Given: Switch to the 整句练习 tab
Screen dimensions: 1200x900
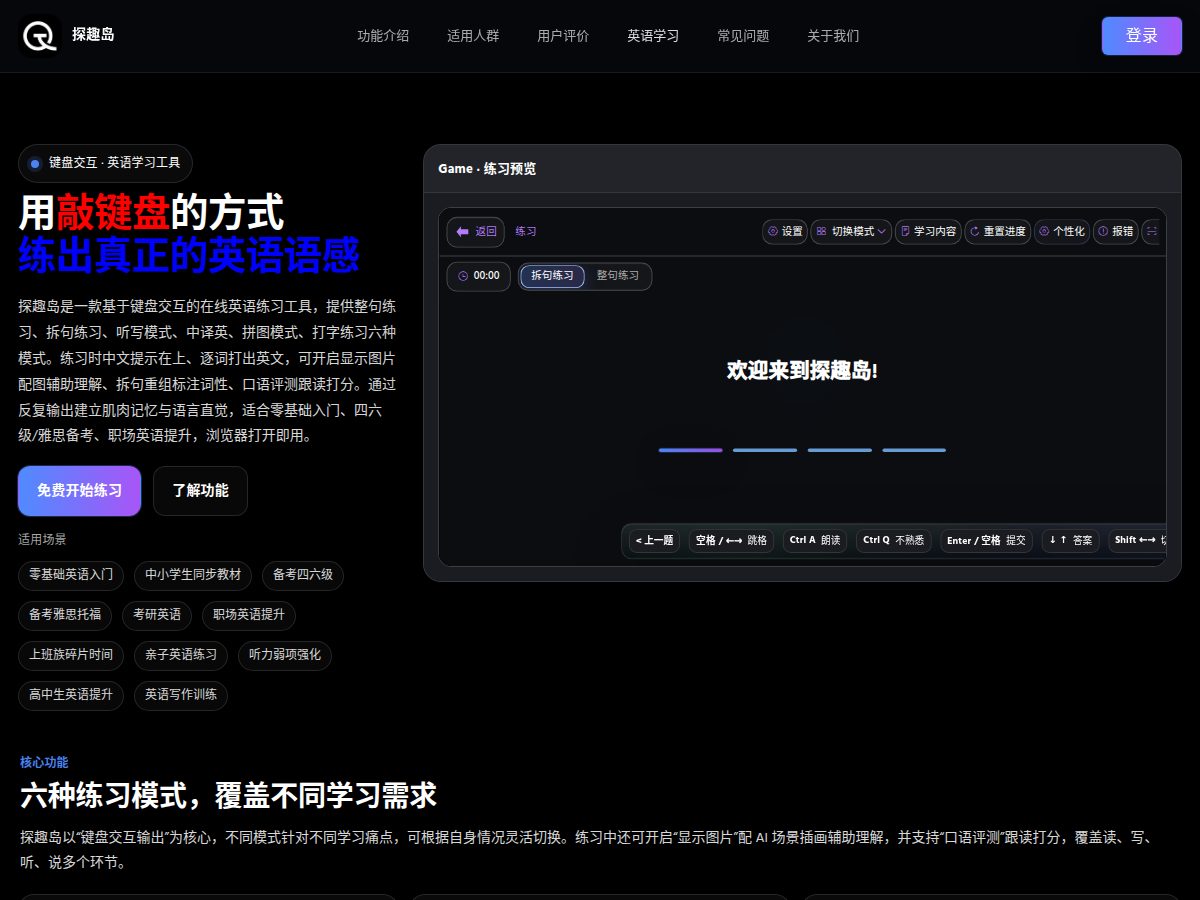Looking at the screenshot, I should 618,276.
